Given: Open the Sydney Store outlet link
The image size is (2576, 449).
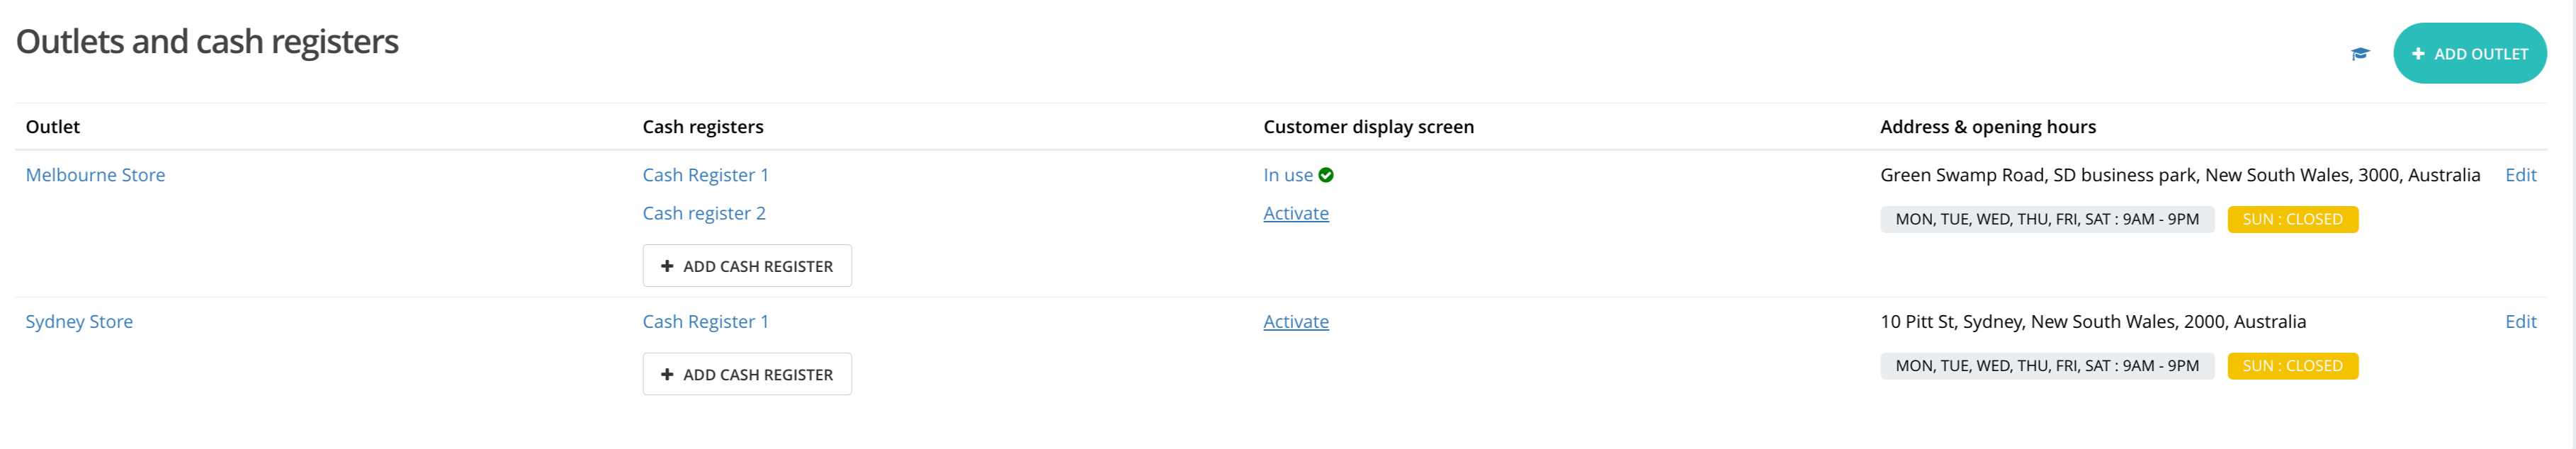Looking at the screenshot, I should coord(79,321).
